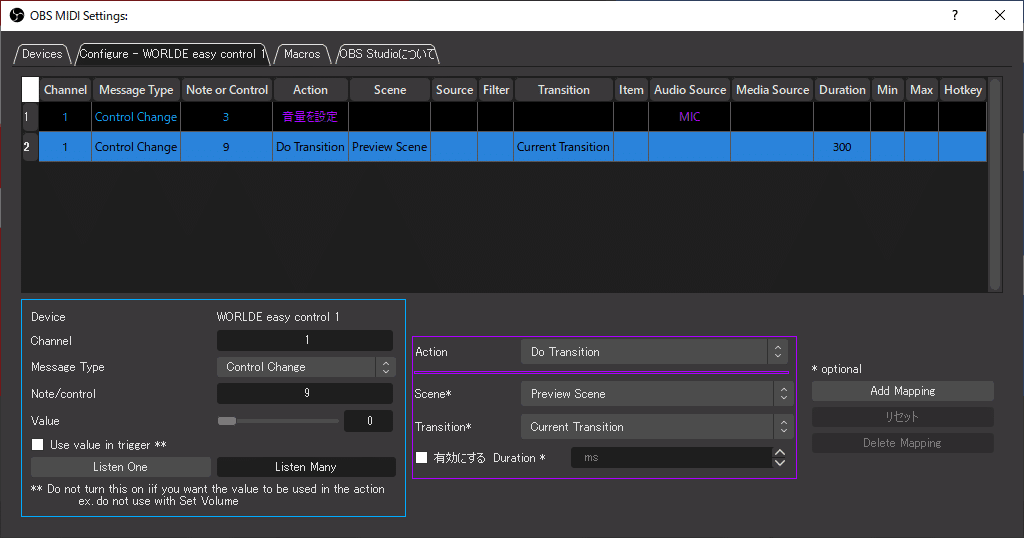Expand the Transition Current Transition dropdown
Screen dimensions: 1024x538
657,427
